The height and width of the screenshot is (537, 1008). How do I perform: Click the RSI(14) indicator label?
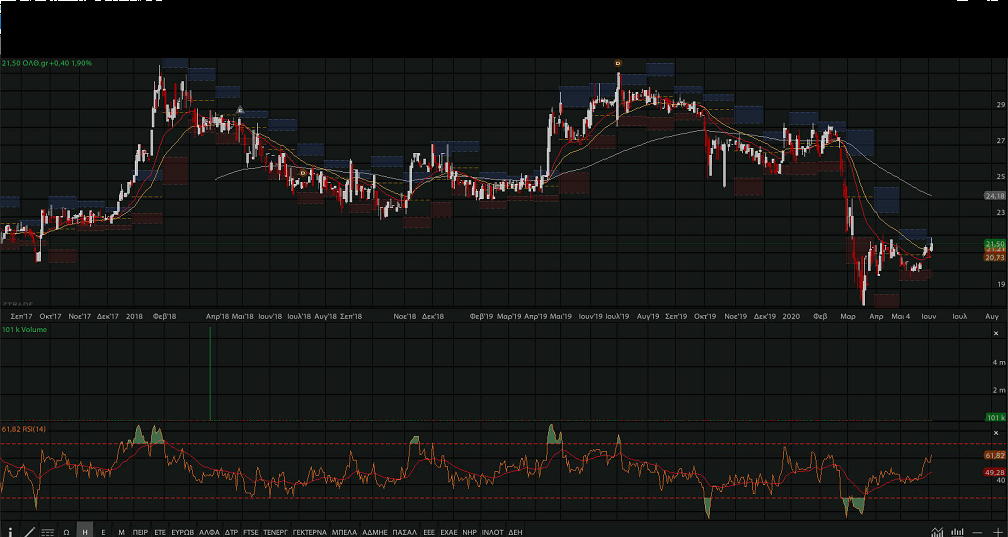click(x=24, y=429)
